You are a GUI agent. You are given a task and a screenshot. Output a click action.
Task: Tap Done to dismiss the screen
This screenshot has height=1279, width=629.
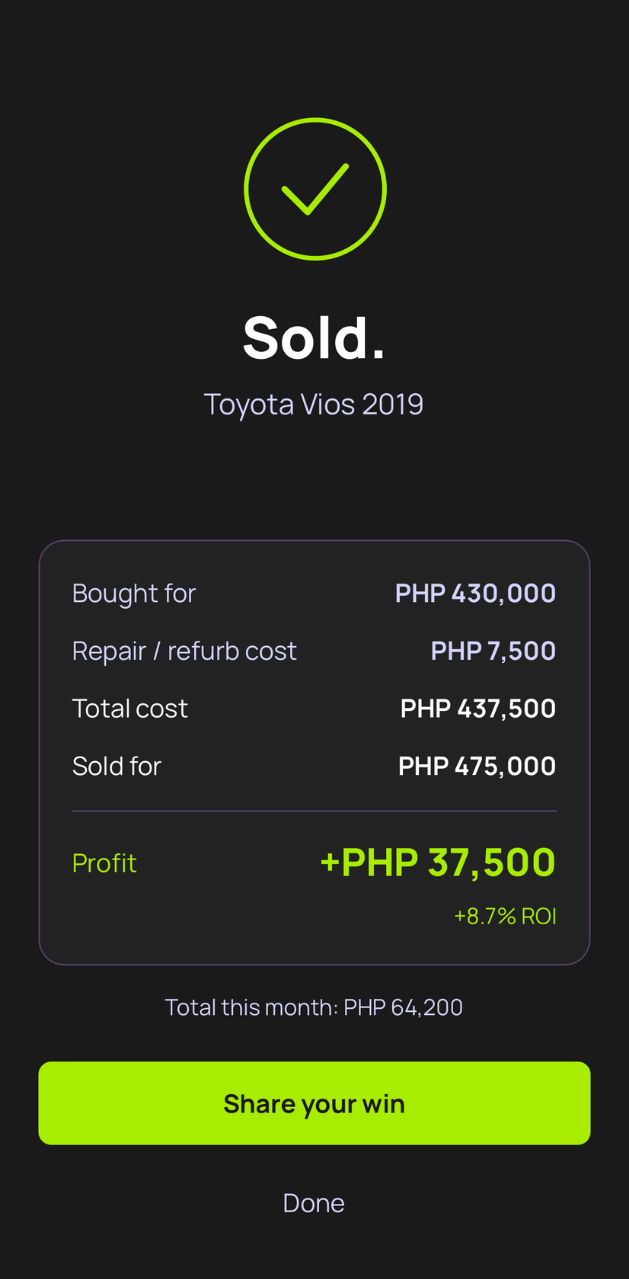(314, 1203)
